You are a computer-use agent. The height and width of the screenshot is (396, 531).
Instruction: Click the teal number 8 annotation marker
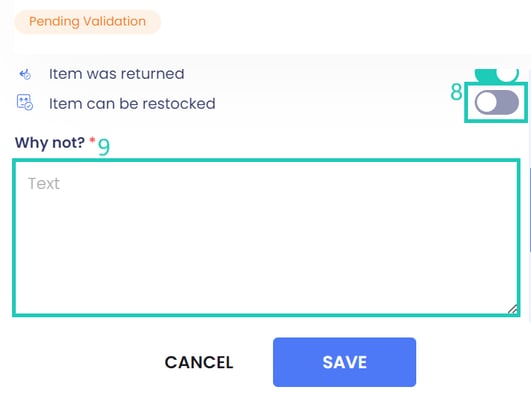tap(456, 92)
